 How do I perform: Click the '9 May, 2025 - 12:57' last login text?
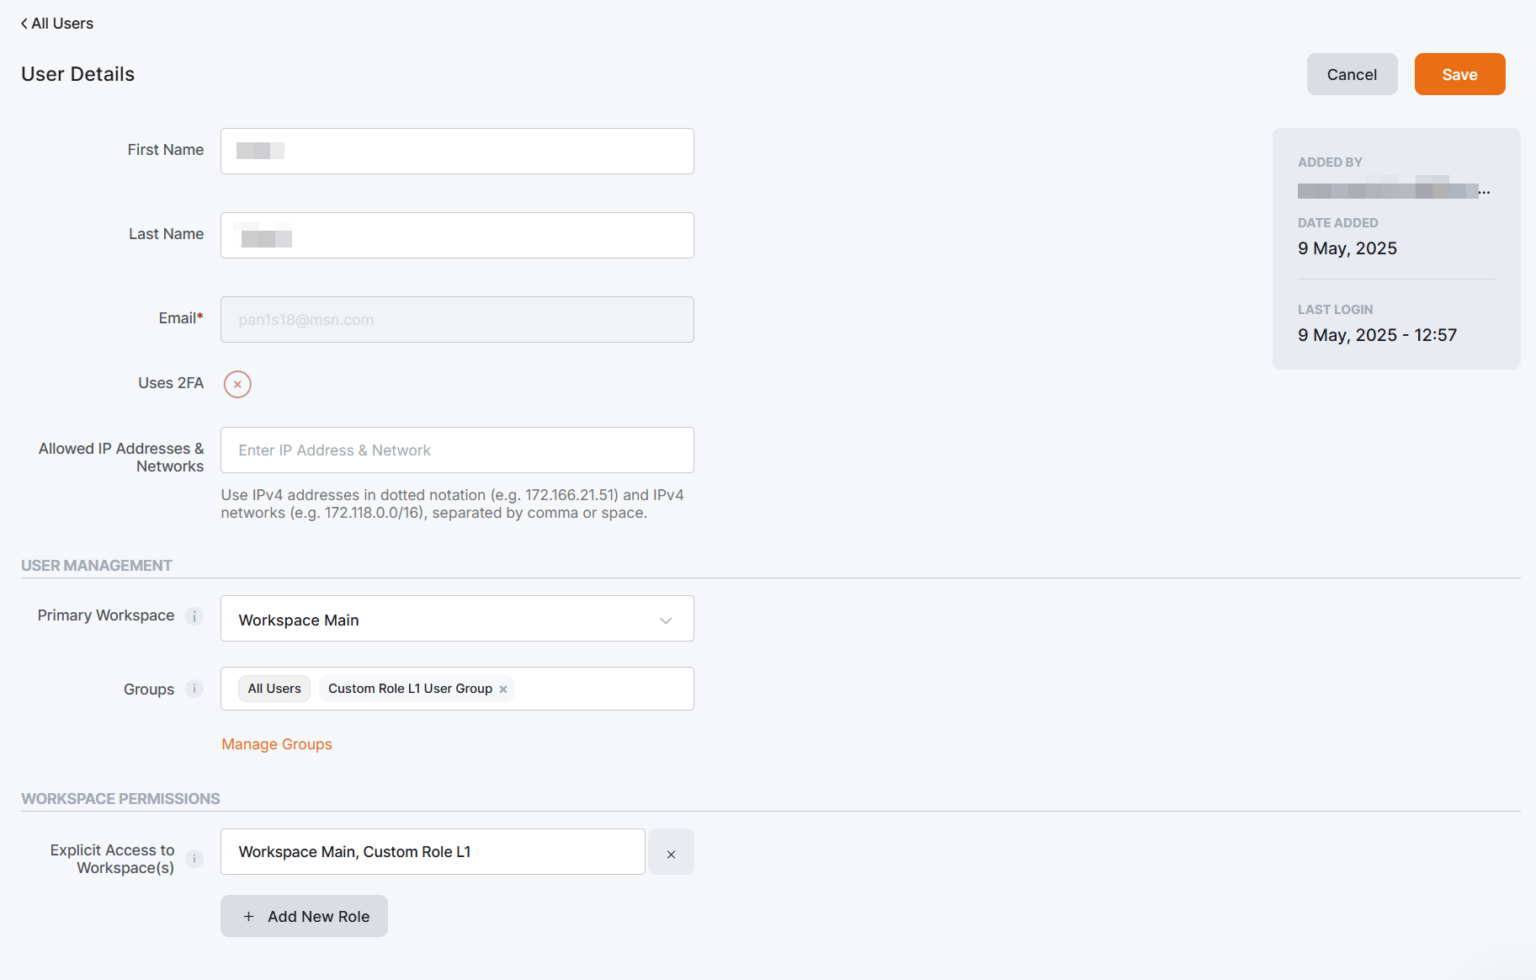(x=1377, y=335)
